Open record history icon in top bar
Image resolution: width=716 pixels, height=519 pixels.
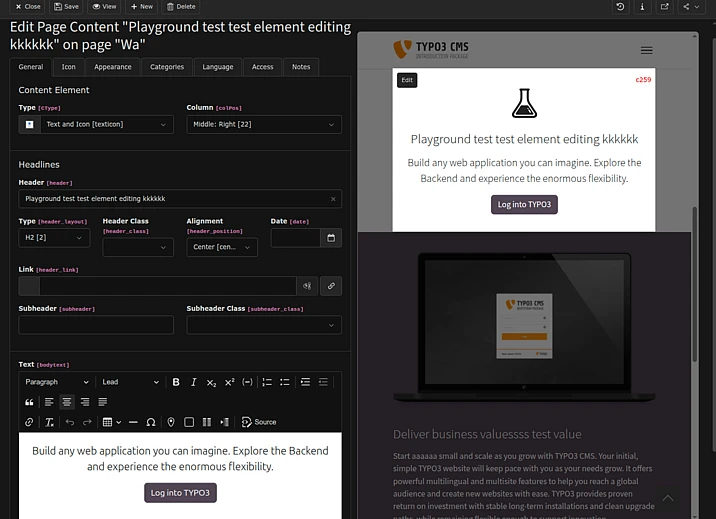[x=620, y=7]
